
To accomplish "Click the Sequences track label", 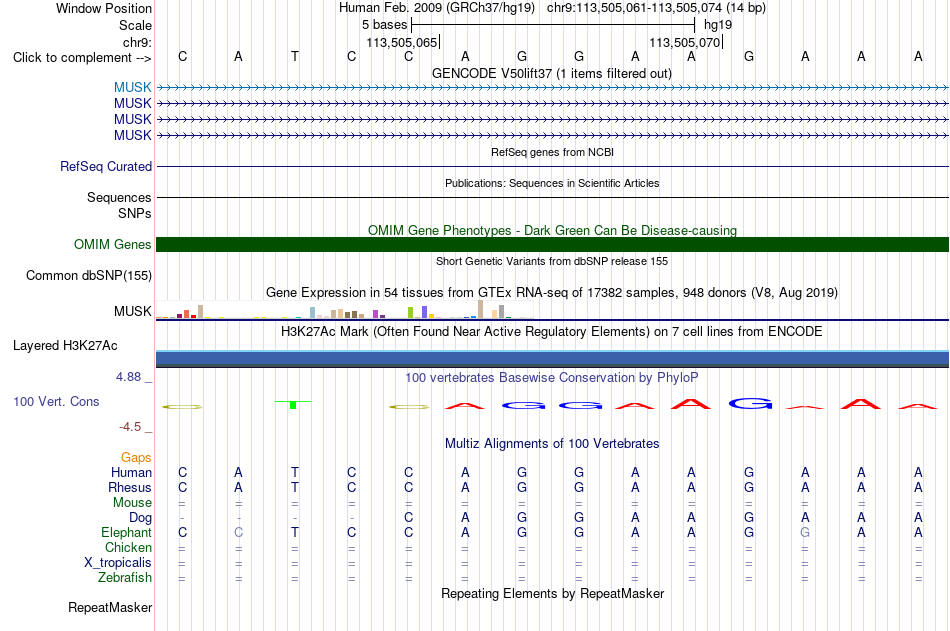I will point(119,197).
